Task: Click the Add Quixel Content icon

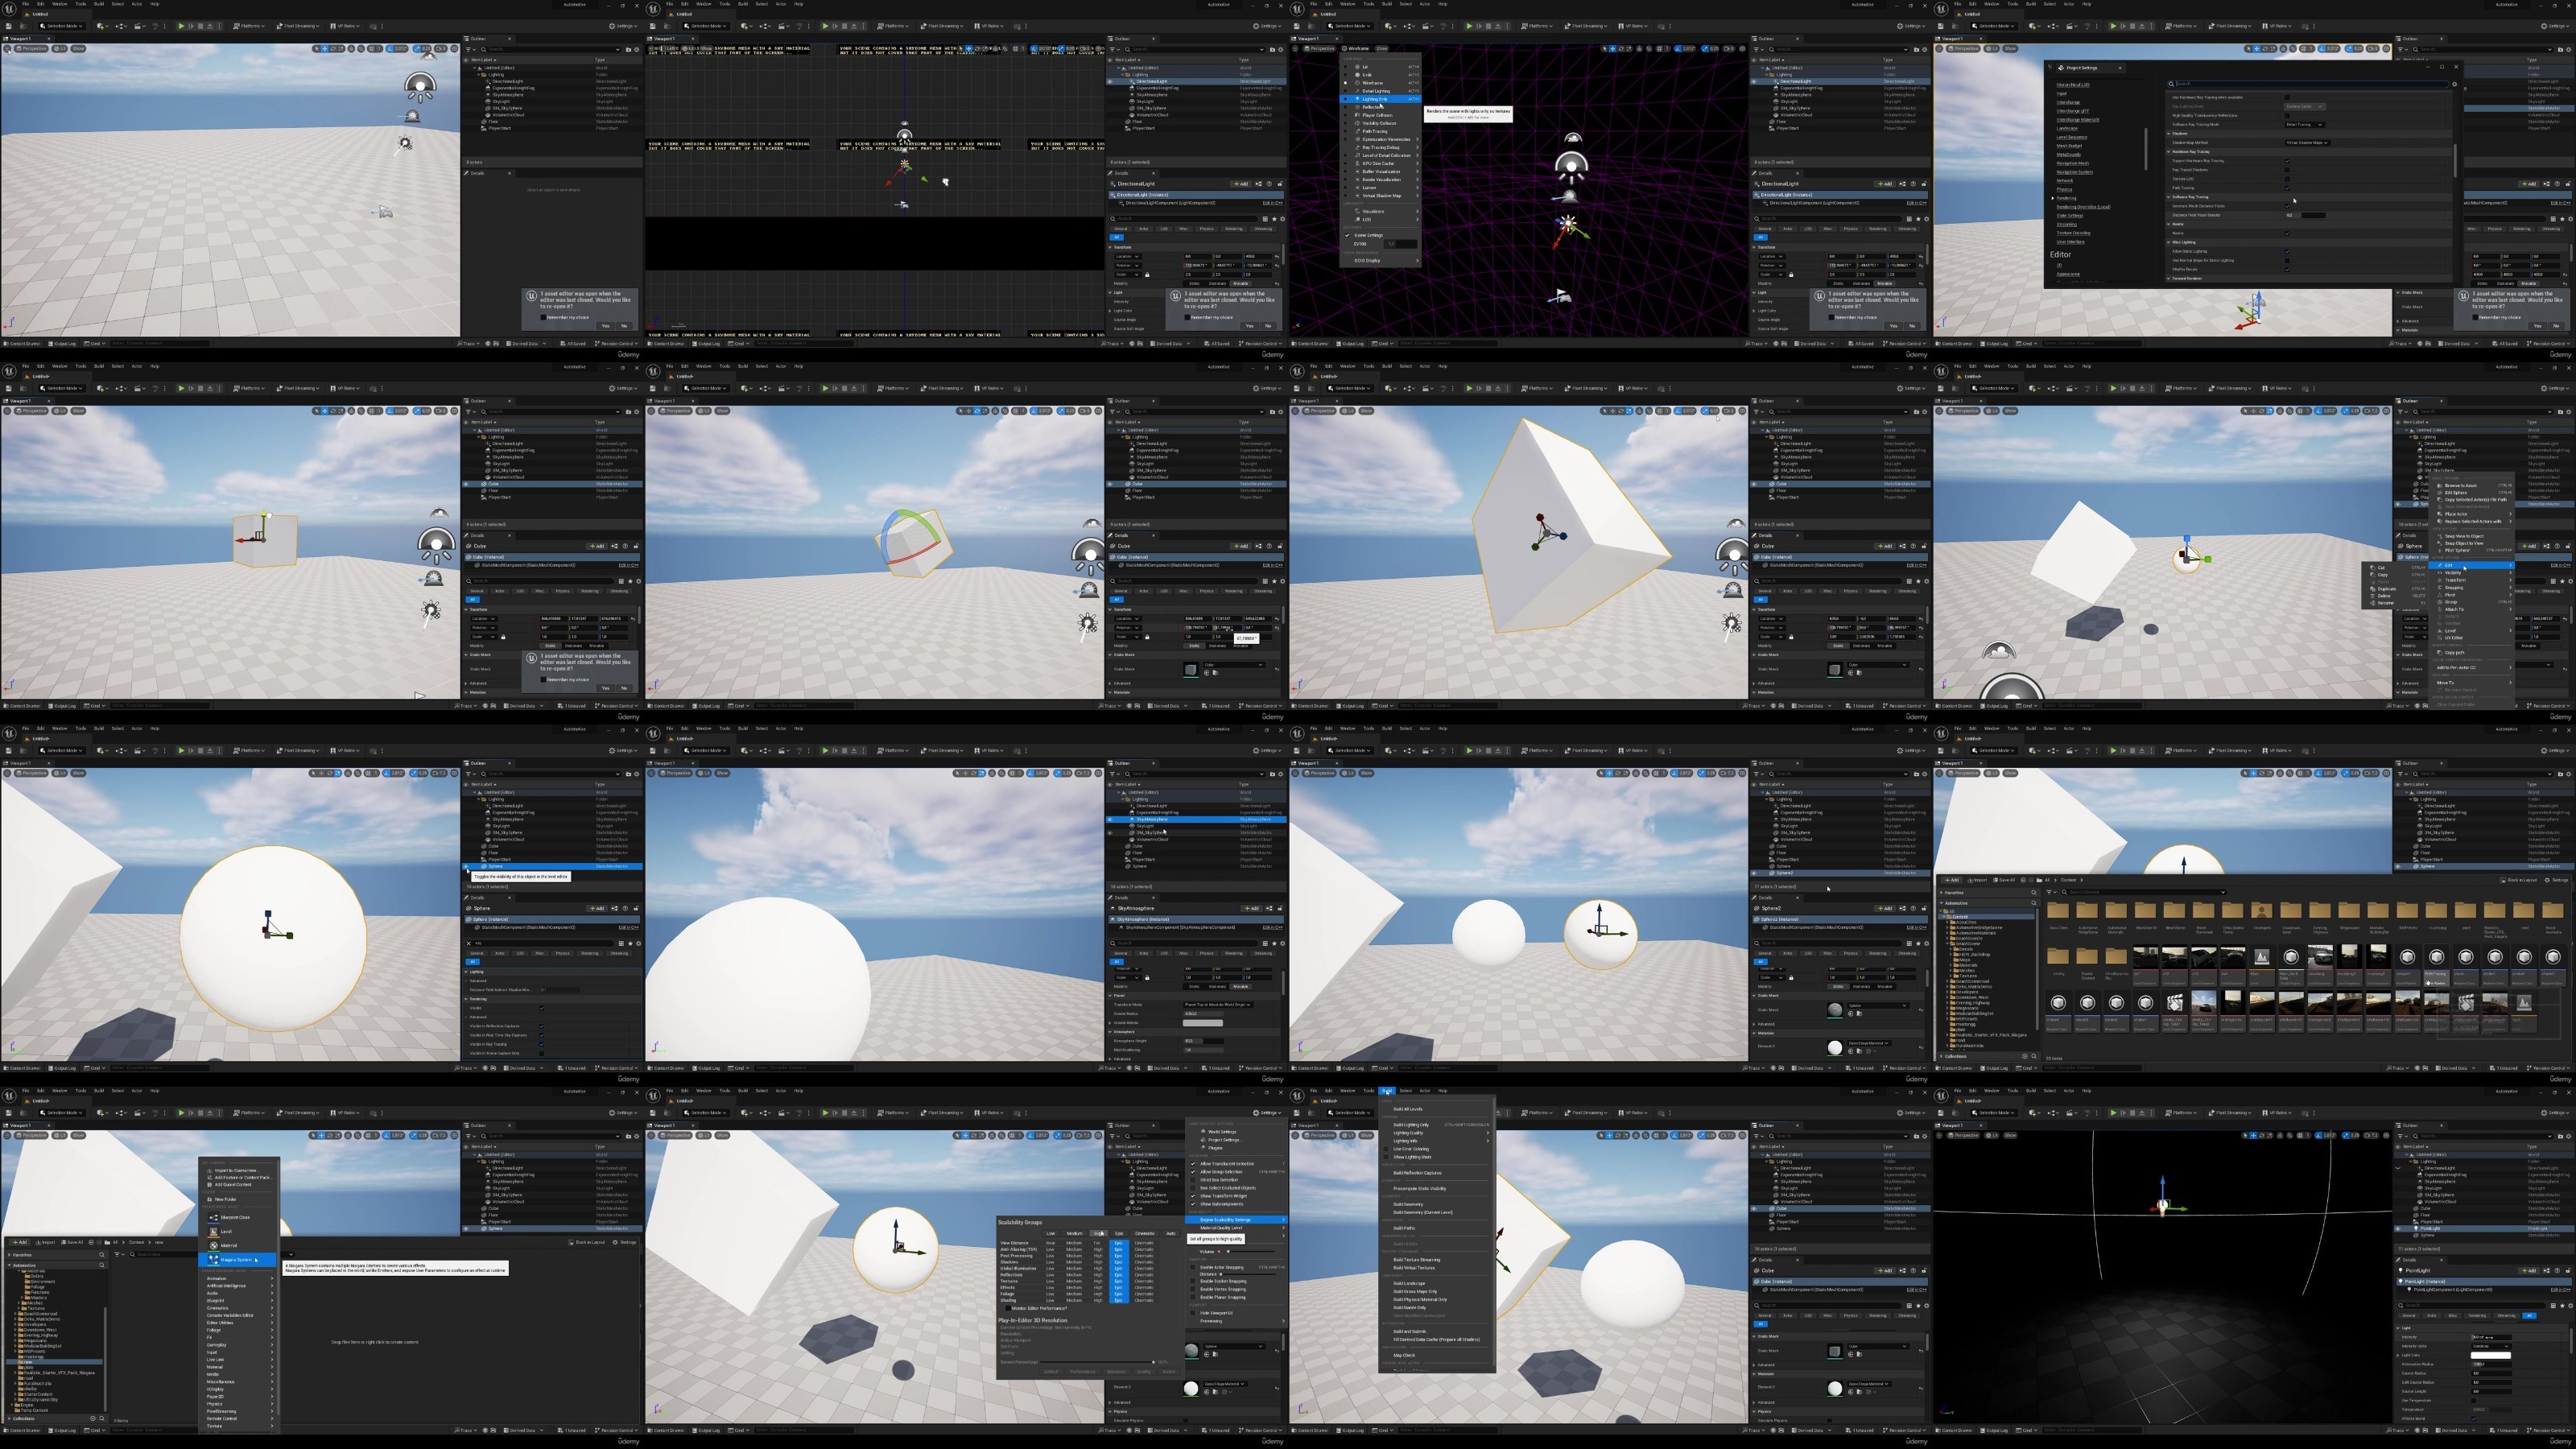Action: [210, 1185]
